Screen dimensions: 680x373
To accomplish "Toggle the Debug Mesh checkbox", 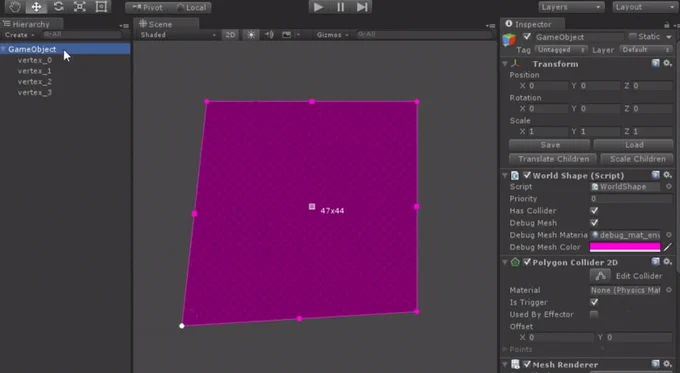I will pos(594,223).
